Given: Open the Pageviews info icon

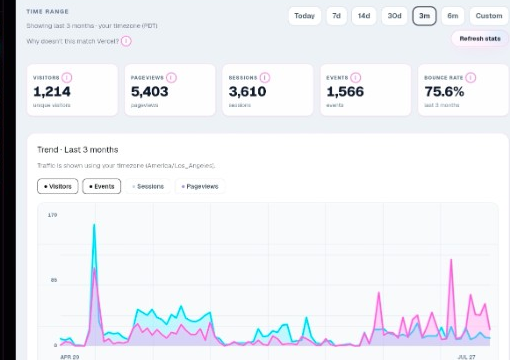Looking at the screenshot, I should coord(171,78).
